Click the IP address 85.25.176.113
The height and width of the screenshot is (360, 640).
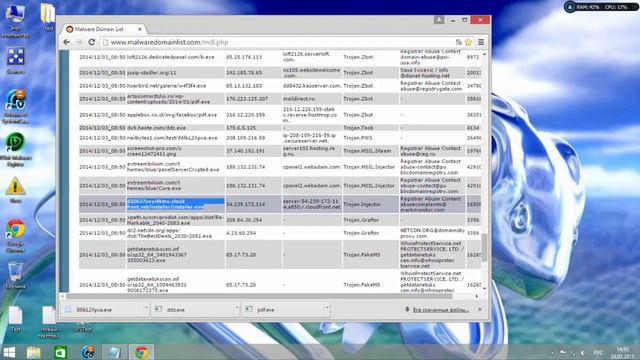(x=244, y=57)
